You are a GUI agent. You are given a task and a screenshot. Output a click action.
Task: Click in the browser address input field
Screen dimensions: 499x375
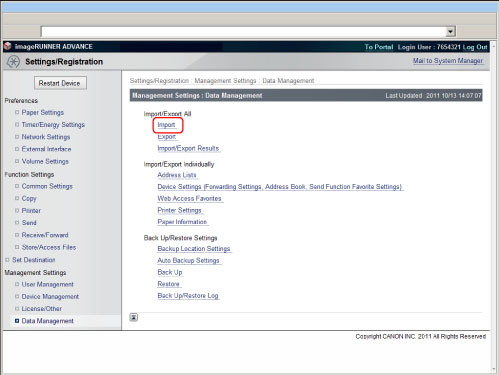point(243,32)
